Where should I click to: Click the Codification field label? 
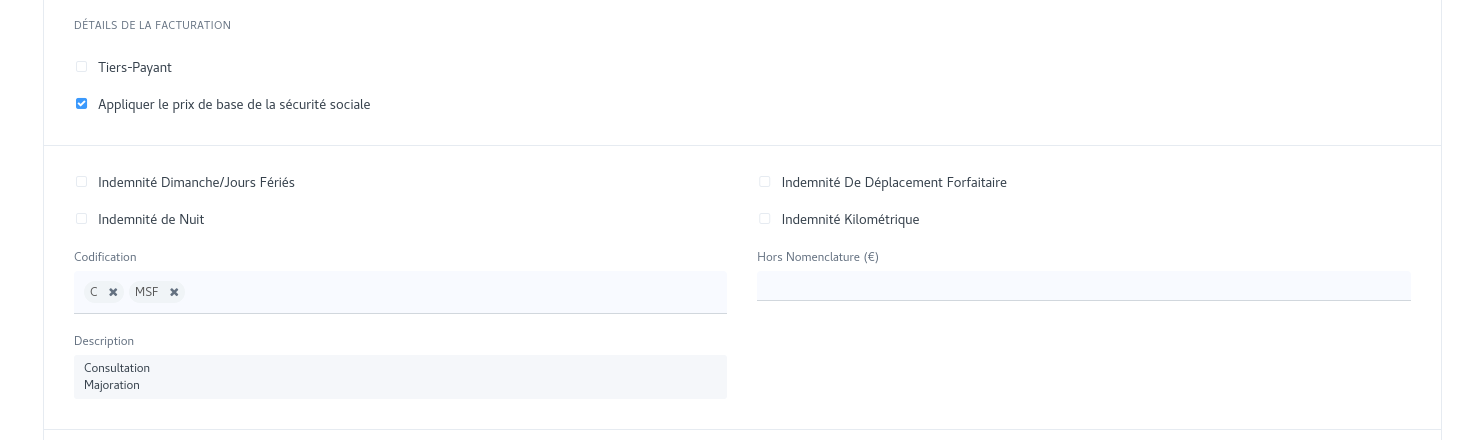click(105, 257)
